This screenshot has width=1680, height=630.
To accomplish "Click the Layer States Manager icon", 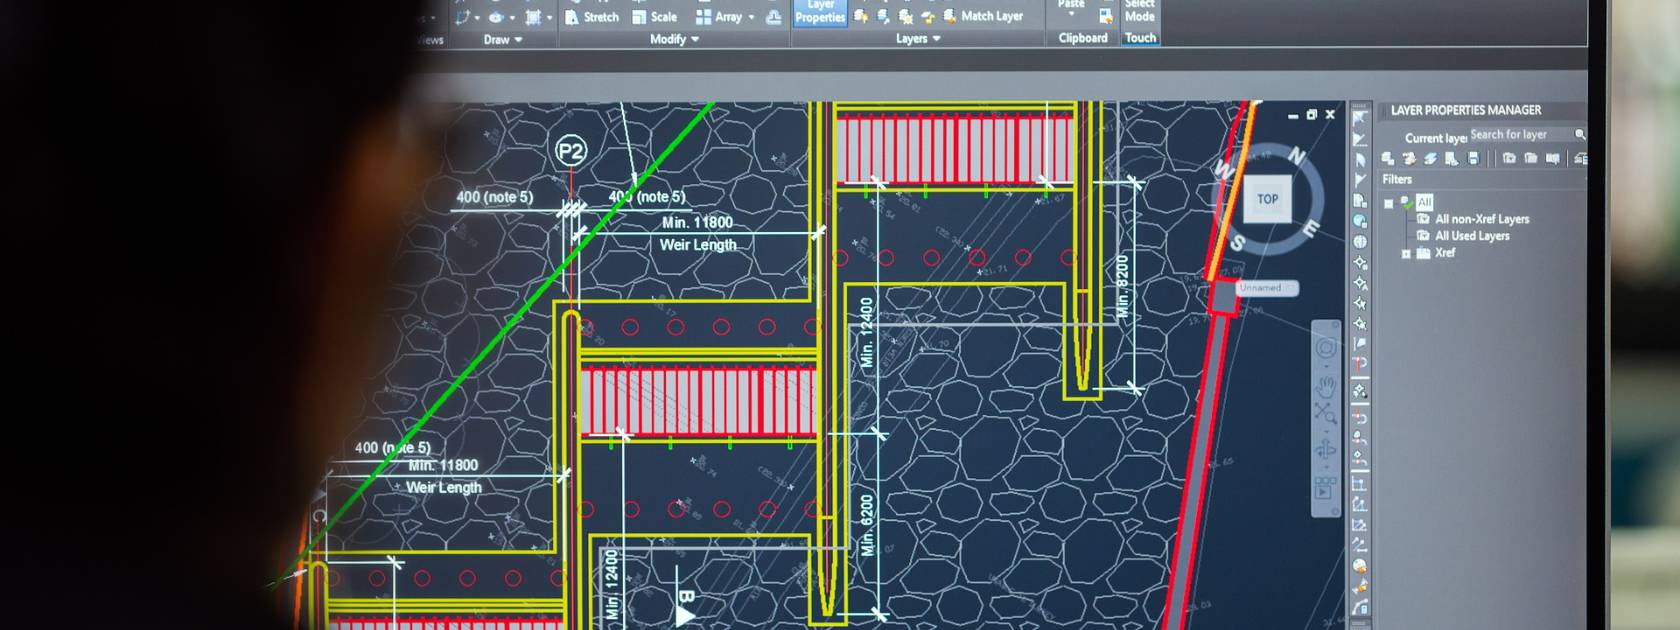I will [x=1552, y=158].
